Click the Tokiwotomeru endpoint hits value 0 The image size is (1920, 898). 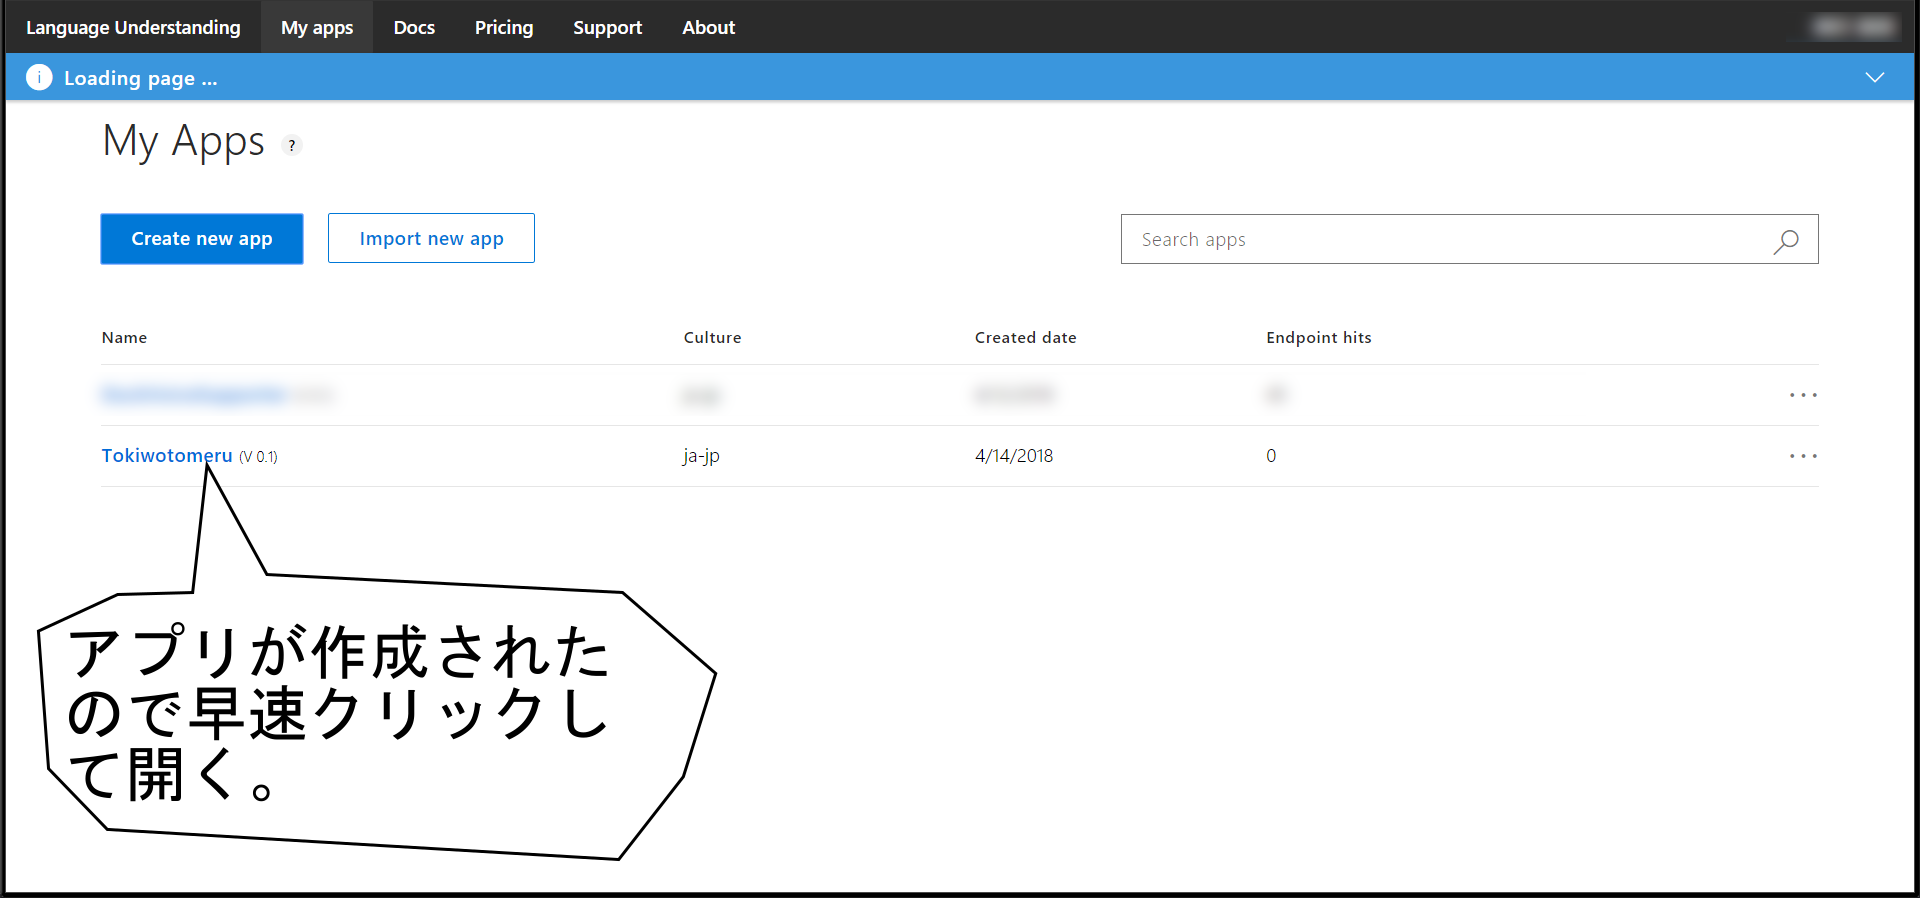click(1271, 456)
